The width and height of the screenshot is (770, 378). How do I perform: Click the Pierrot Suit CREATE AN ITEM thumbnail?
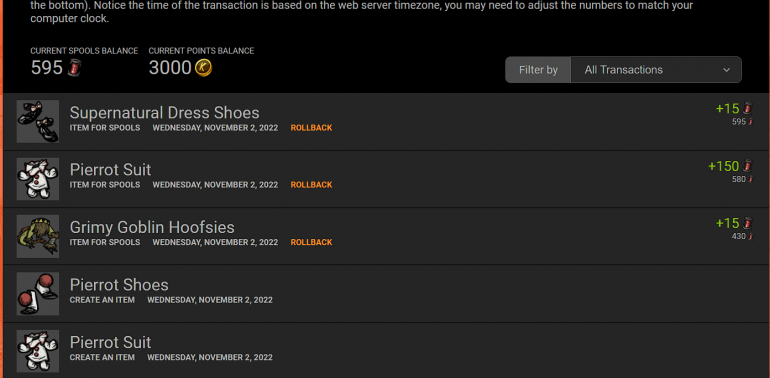point(38,351)
